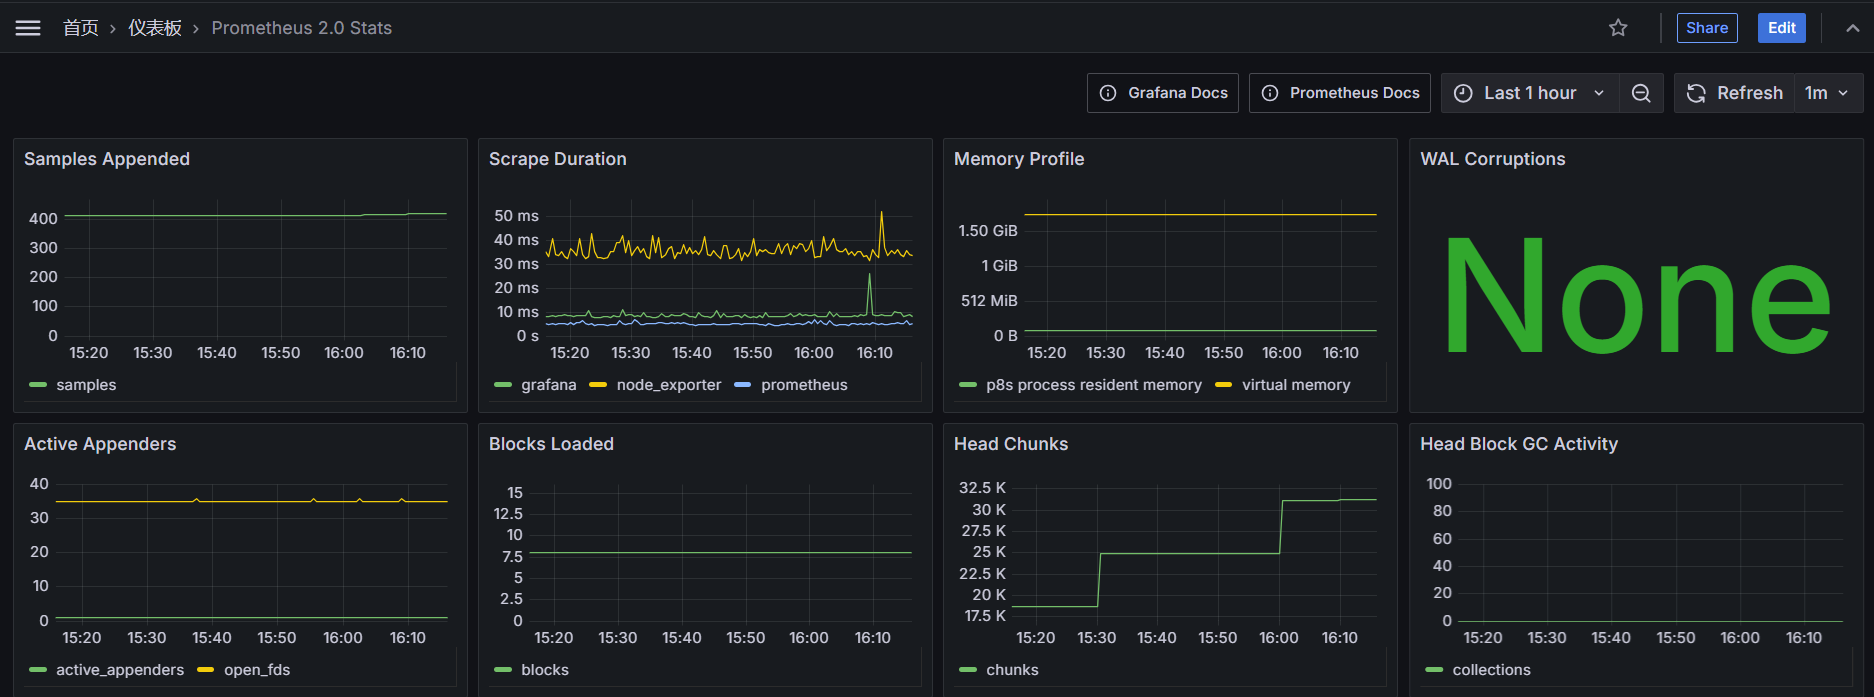
Task: Go to 首页 breadcrumb
Action: tap(81, 28)
